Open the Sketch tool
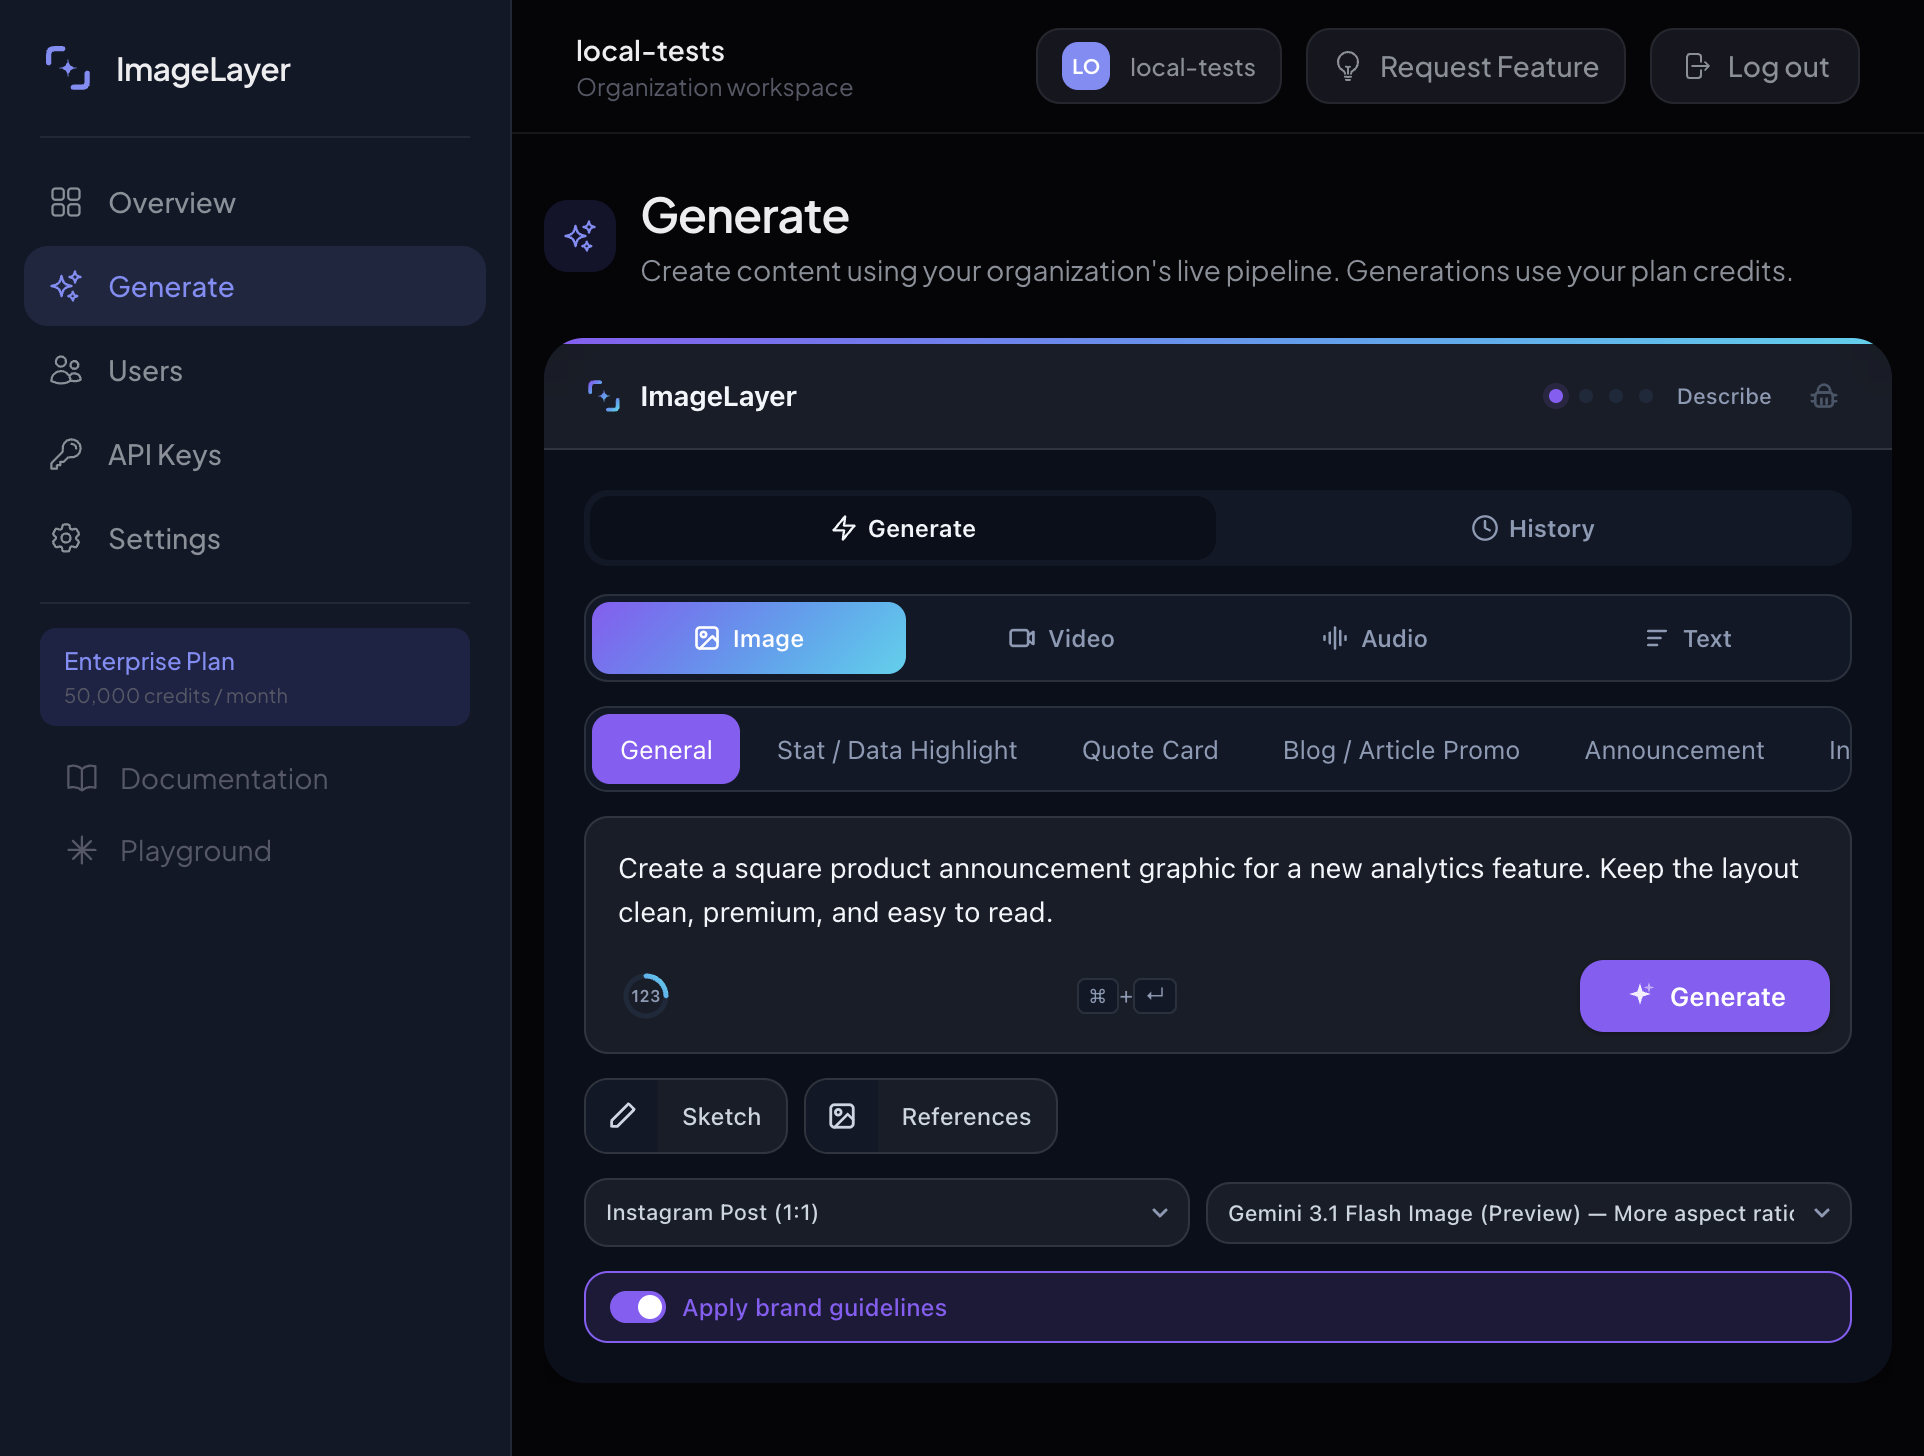 [686, 1116]
